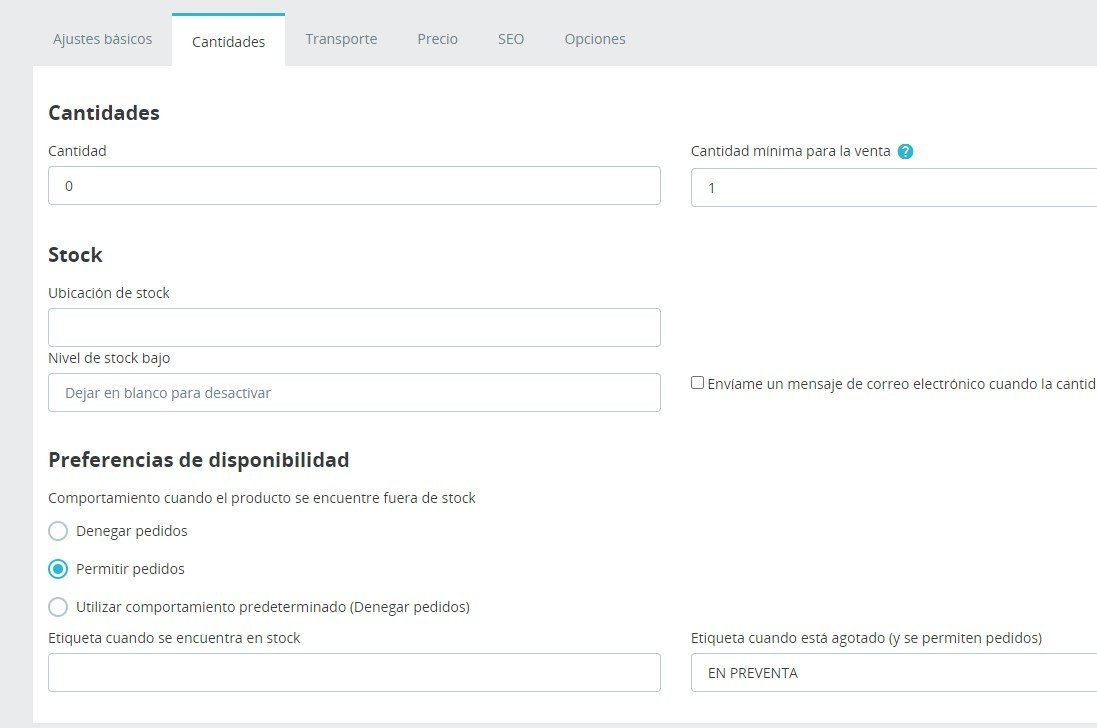Click the help icon beside Cantidad mínima
1097x728 pixels.
click(905, 151)
